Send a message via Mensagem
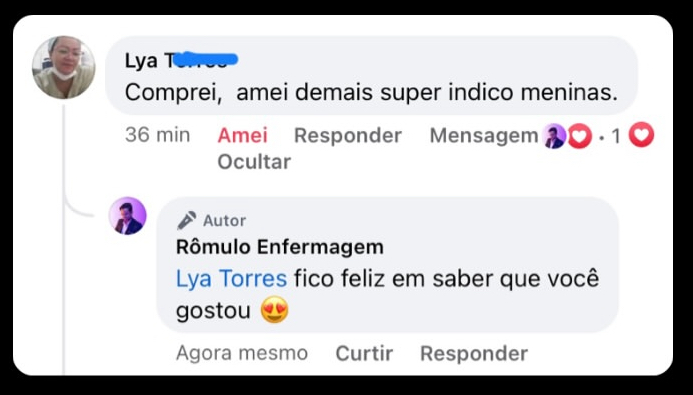This screenshot has width=693, height=395. tap(484, 135)
